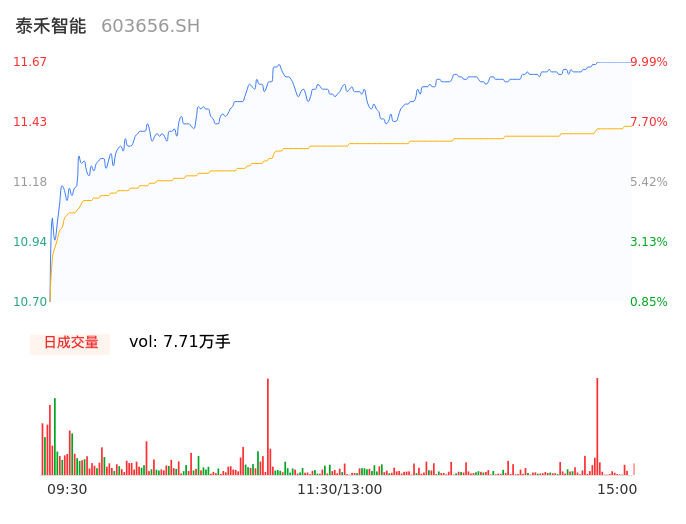The width and height of the screenshot is (686, 524).
Task: Click the 9.99% gain label
Action: (x=649, y=62)
